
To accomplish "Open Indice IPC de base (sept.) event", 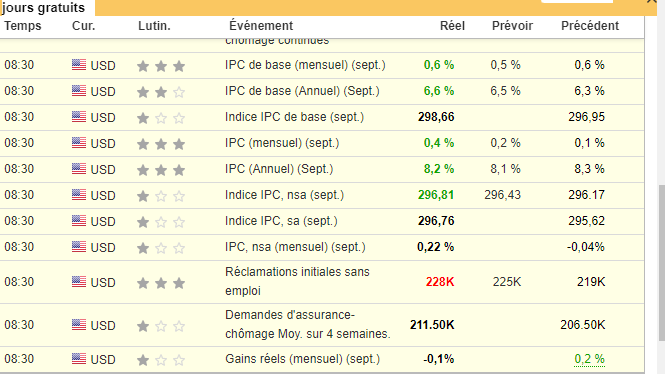I will coord(294,117).
